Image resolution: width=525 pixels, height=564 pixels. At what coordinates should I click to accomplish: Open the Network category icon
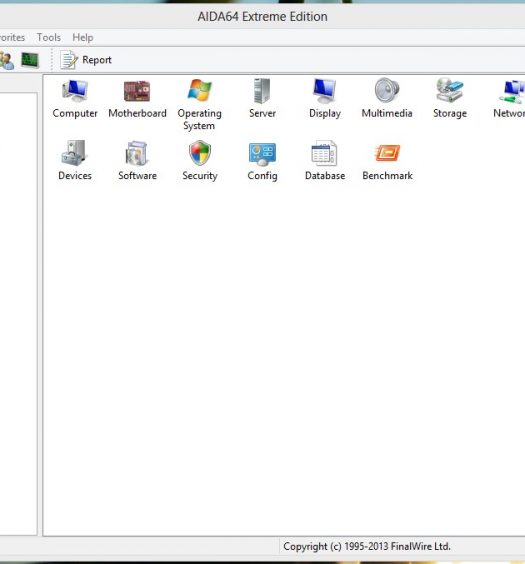coord(512,91)
